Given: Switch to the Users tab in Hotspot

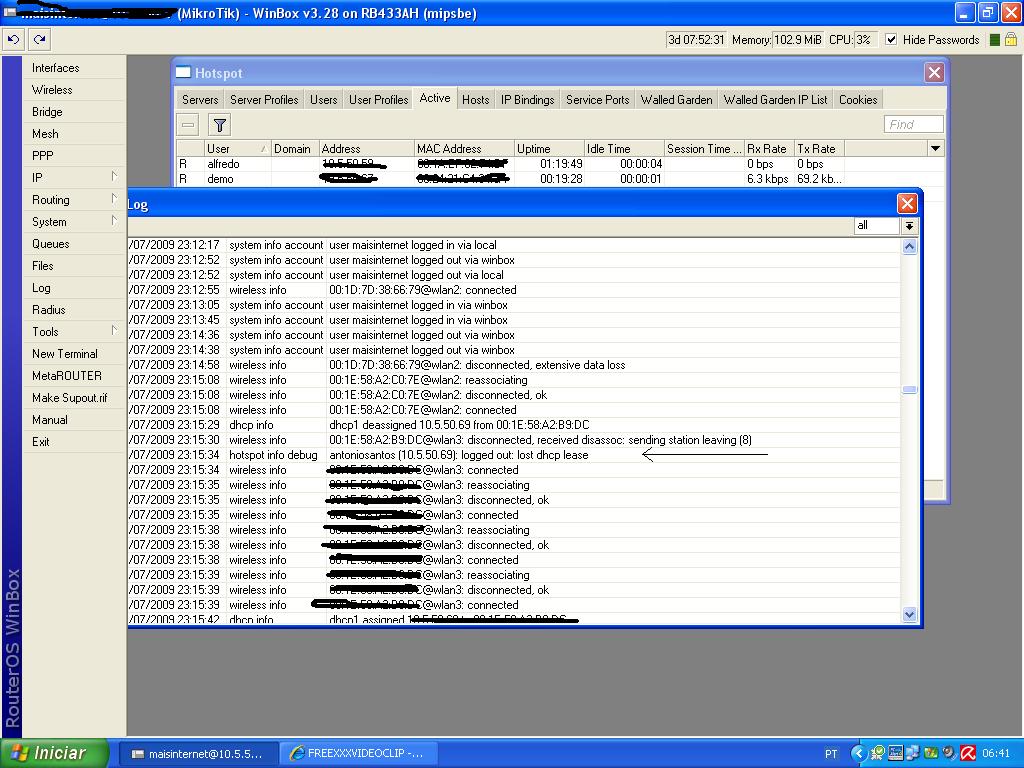Looking at the screenshot, I should 323,99.
